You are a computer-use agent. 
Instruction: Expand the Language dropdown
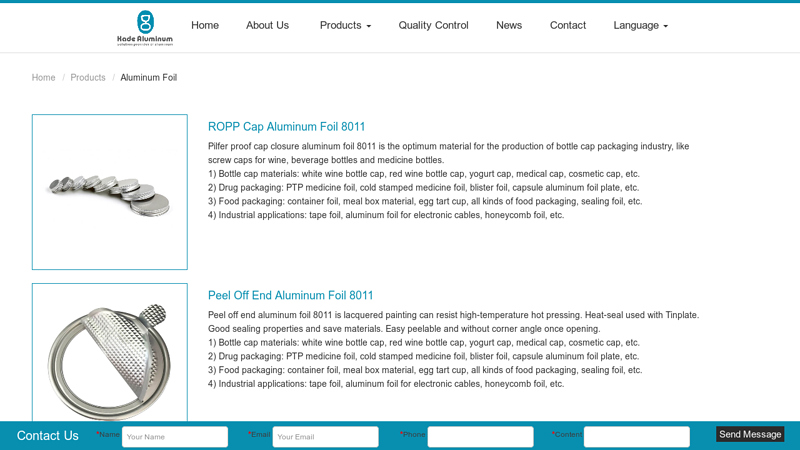pyautogui.click(x=640, y=25)
